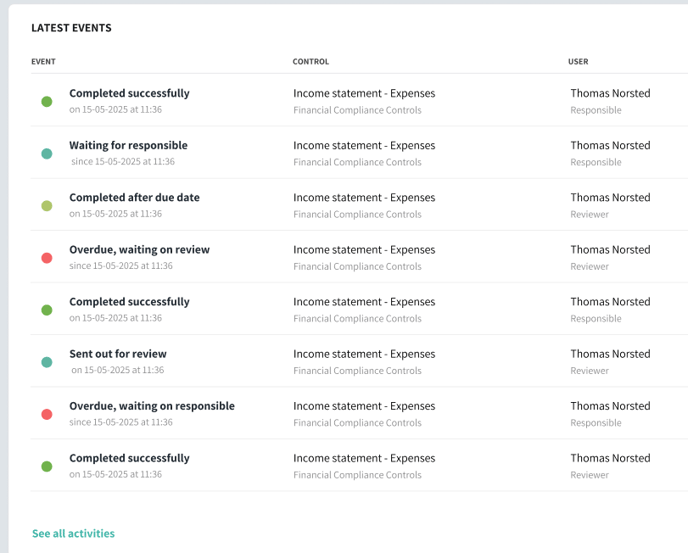Click the date under Sent out for review
The image size is (688, 553).
tap(118, 370)
